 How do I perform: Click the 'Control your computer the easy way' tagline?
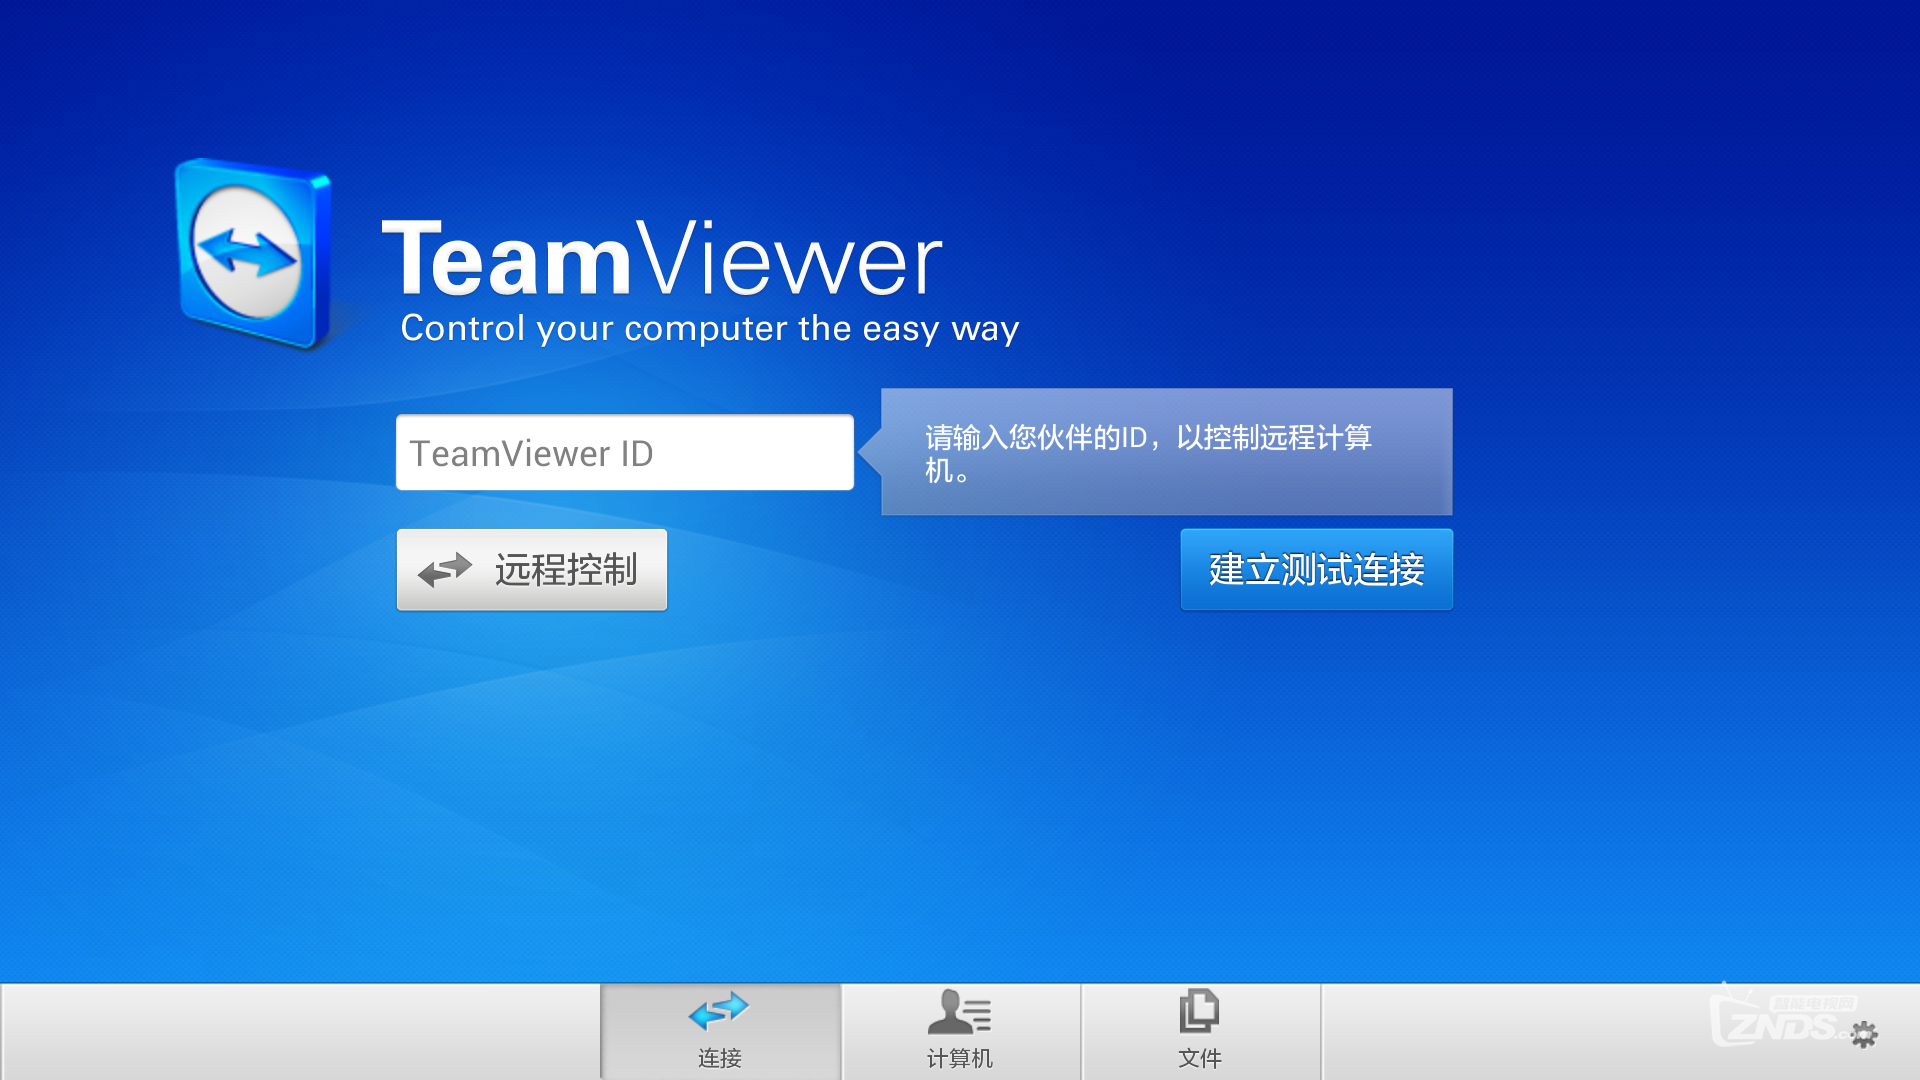tap(709, 329)
